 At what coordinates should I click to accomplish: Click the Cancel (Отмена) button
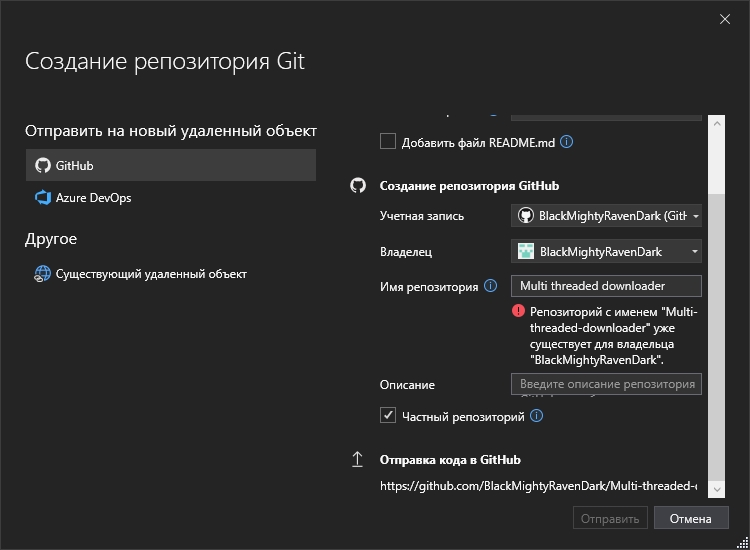coord(691,518)
